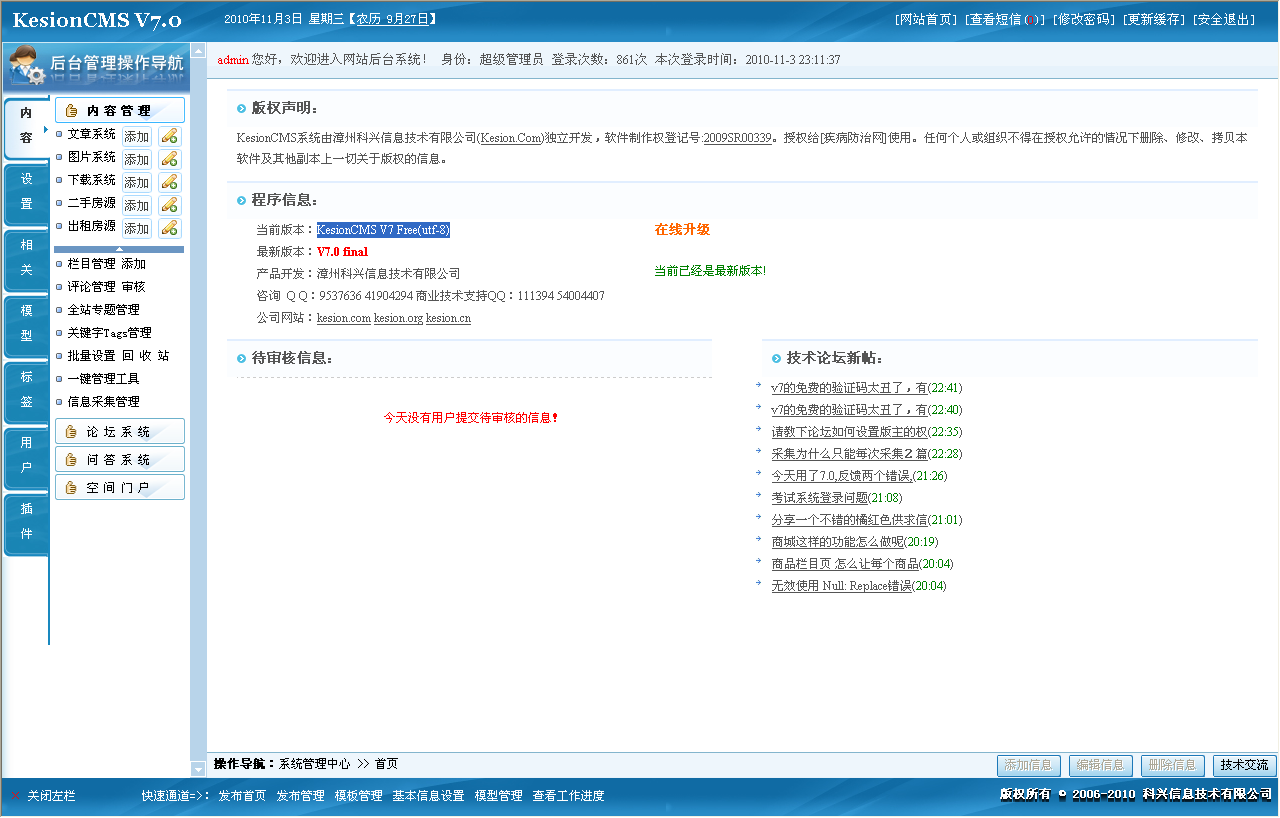Open forum post 商城这样的功能怎么做呢
Viewport: 1280px width, 818px height.
[x=838, y=542]
